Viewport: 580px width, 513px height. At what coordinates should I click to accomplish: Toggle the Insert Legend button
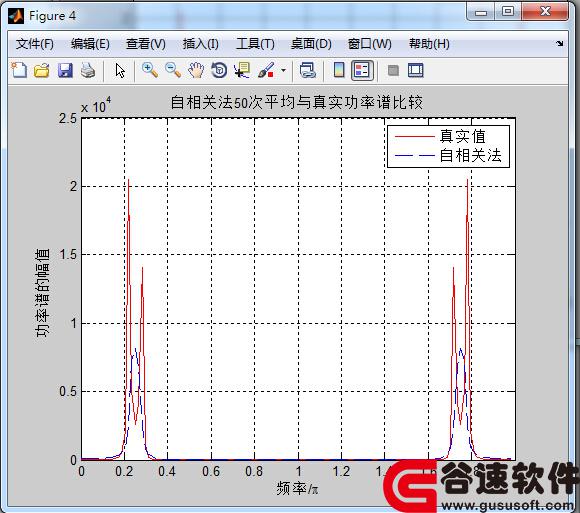361,70
